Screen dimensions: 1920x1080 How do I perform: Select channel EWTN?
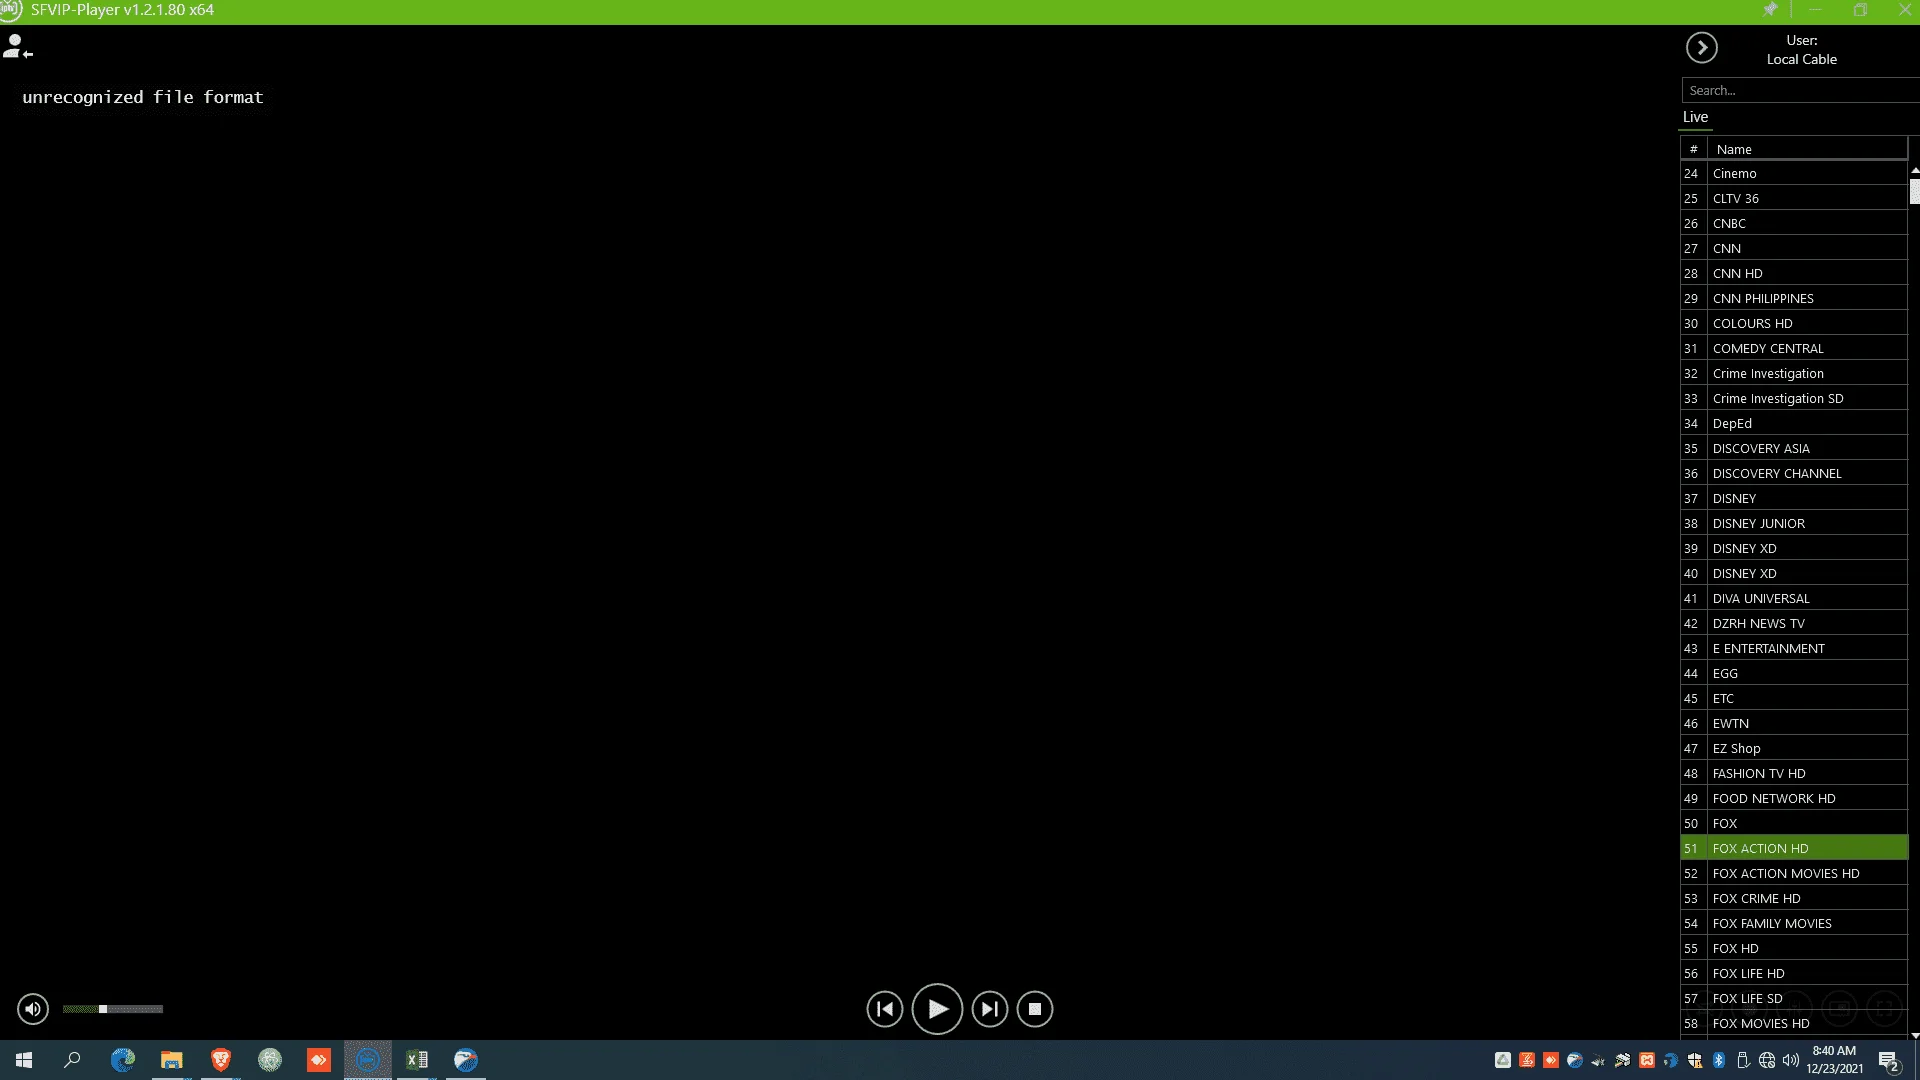tap(1794, 723)
